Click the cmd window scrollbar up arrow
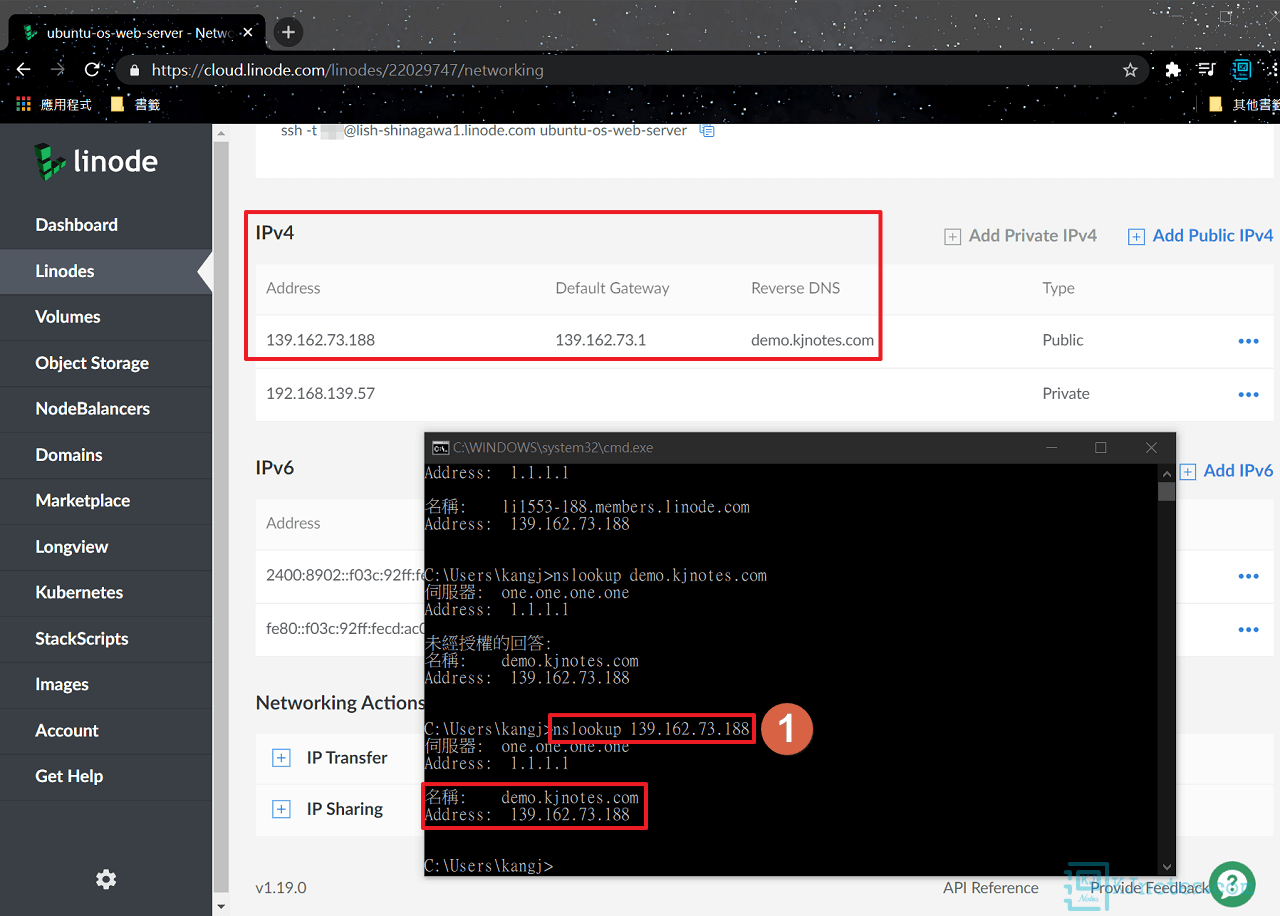 [1166, 473]
